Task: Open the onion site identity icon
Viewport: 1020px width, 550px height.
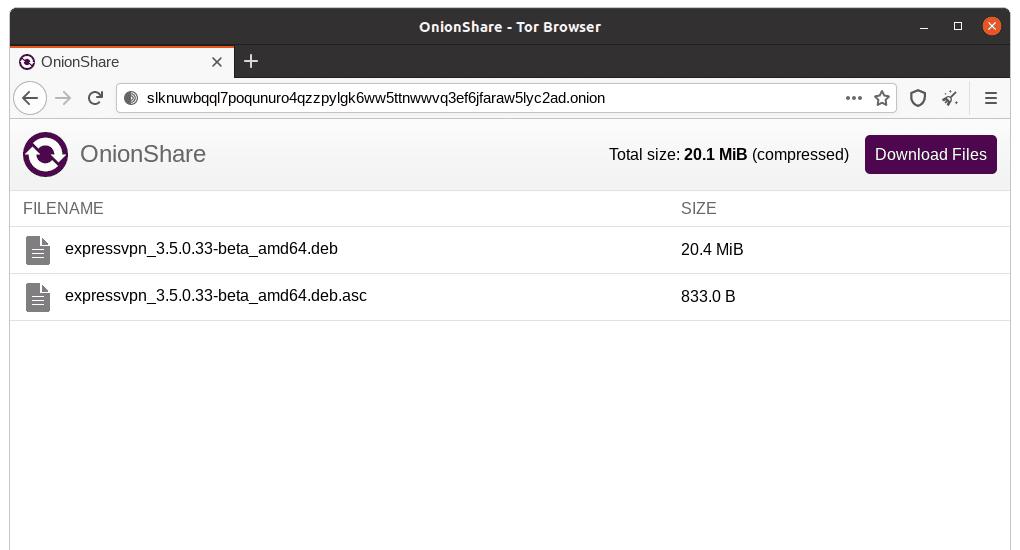Action: 131,98
